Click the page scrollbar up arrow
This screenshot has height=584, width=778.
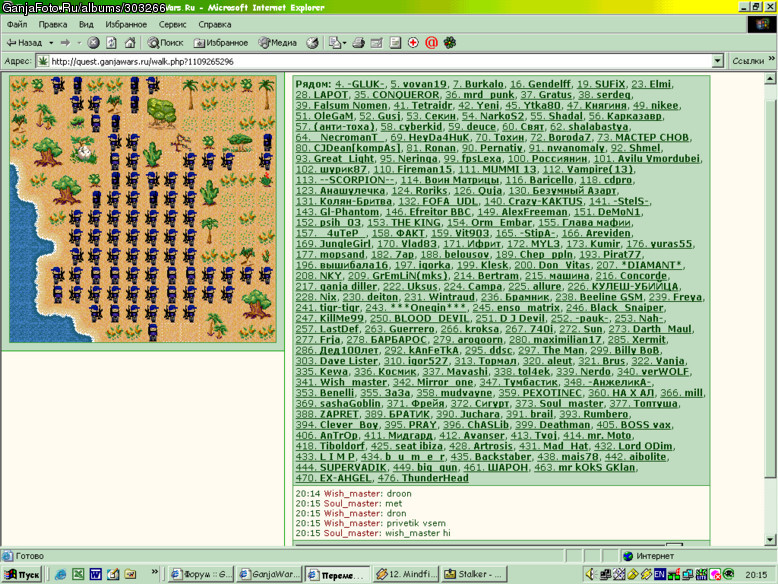[770, 78]
